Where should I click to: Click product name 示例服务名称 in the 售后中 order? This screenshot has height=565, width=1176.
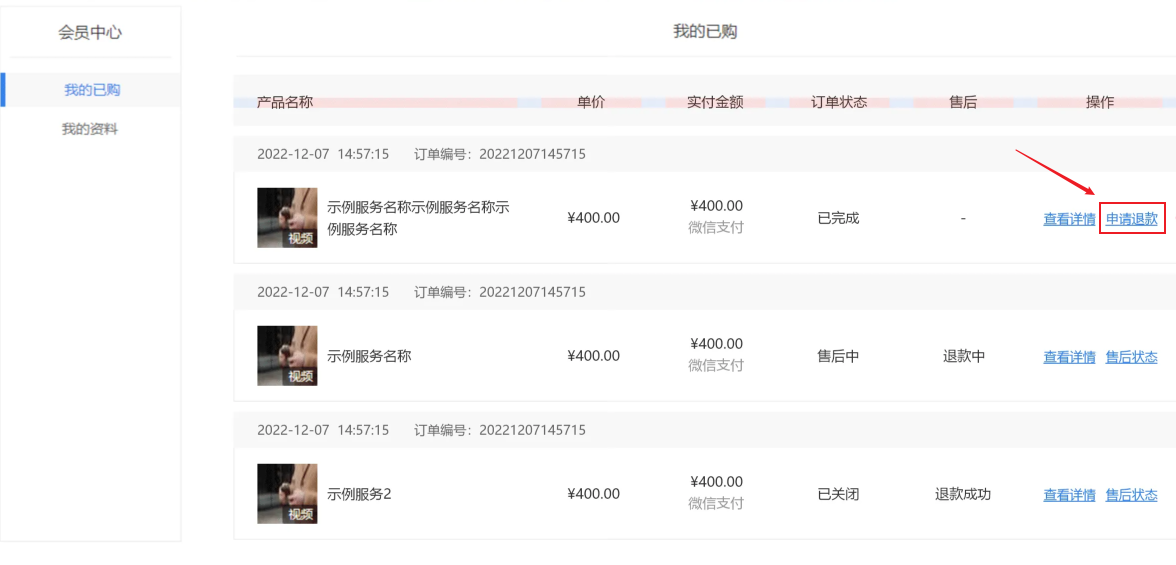[370, 356]
